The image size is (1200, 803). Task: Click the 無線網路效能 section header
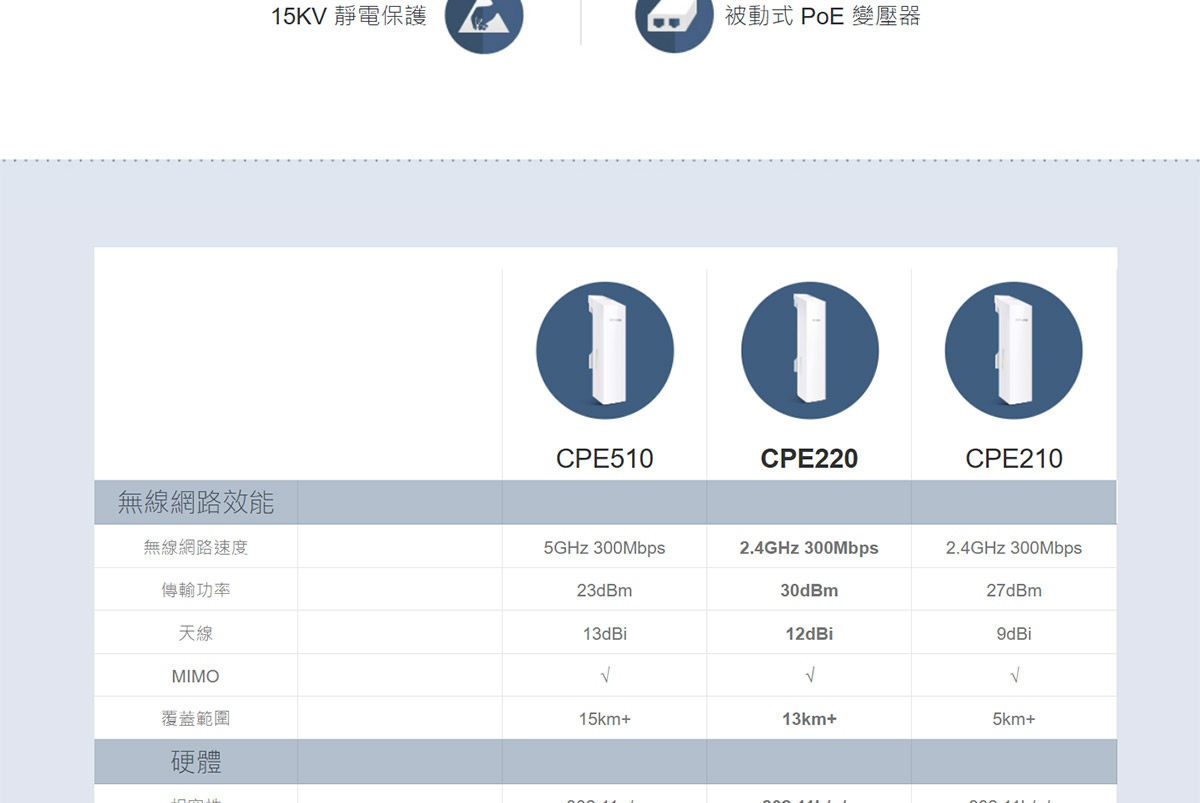[x=196, y=502]
